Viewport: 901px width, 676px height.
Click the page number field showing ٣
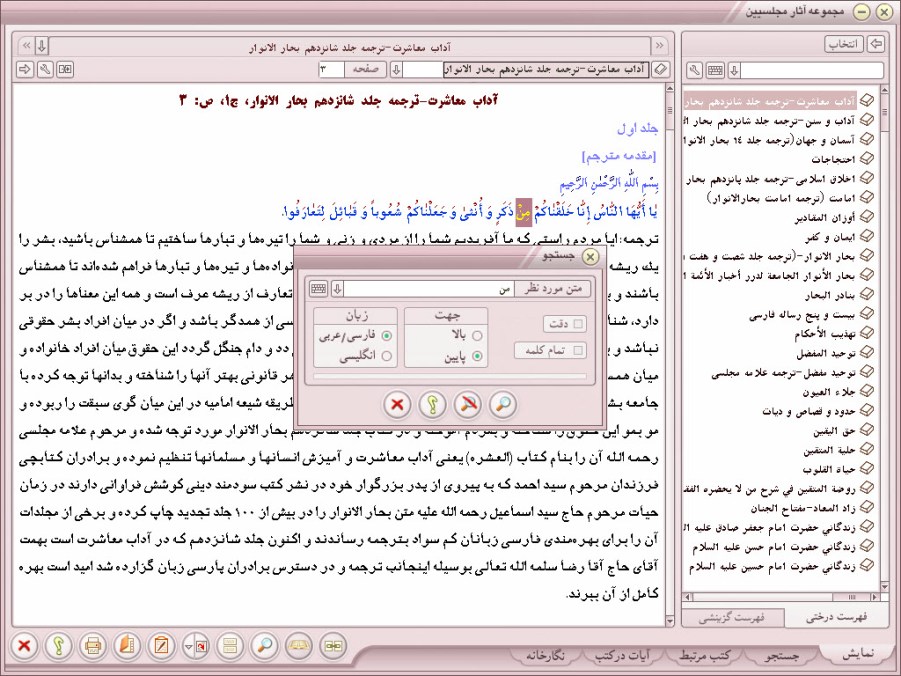click(x=332, y=70)
